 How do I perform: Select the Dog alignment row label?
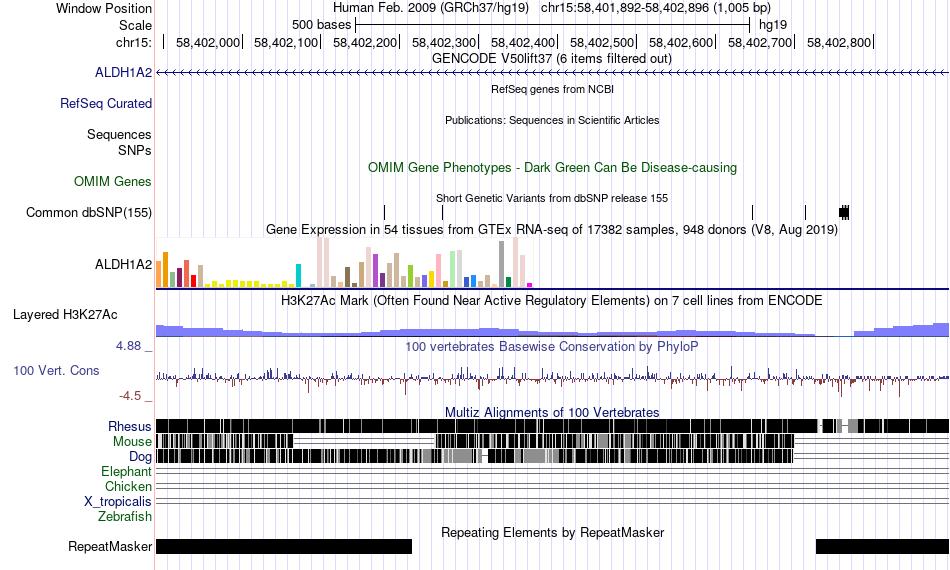coord(140,457)
